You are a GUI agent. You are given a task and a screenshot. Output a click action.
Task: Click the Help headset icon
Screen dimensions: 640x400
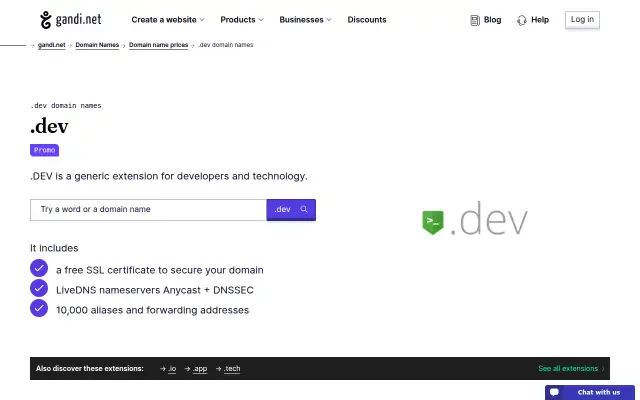(522, 20)
